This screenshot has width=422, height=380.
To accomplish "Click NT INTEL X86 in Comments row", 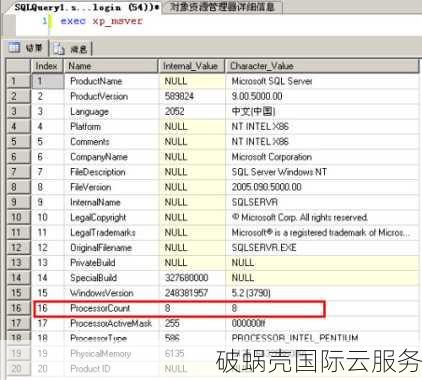I will pos(322,142).
